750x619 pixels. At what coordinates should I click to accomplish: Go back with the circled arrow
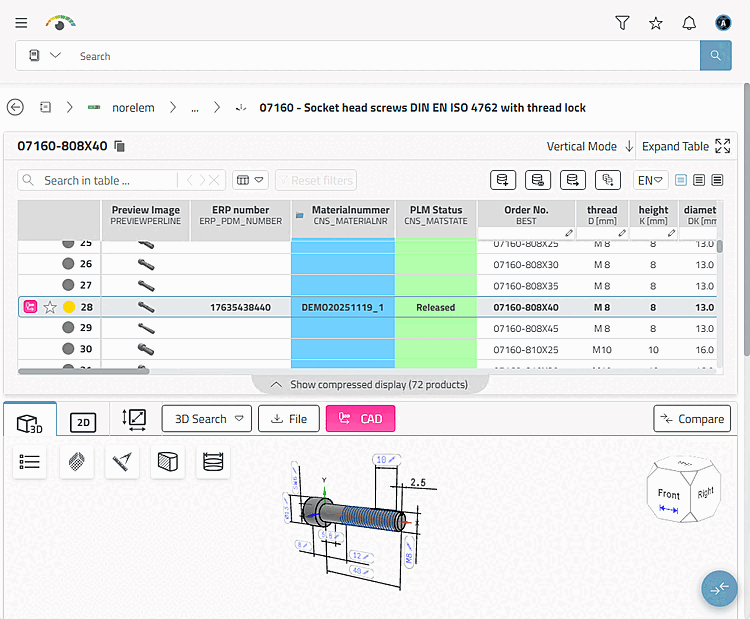click(15, 107)
